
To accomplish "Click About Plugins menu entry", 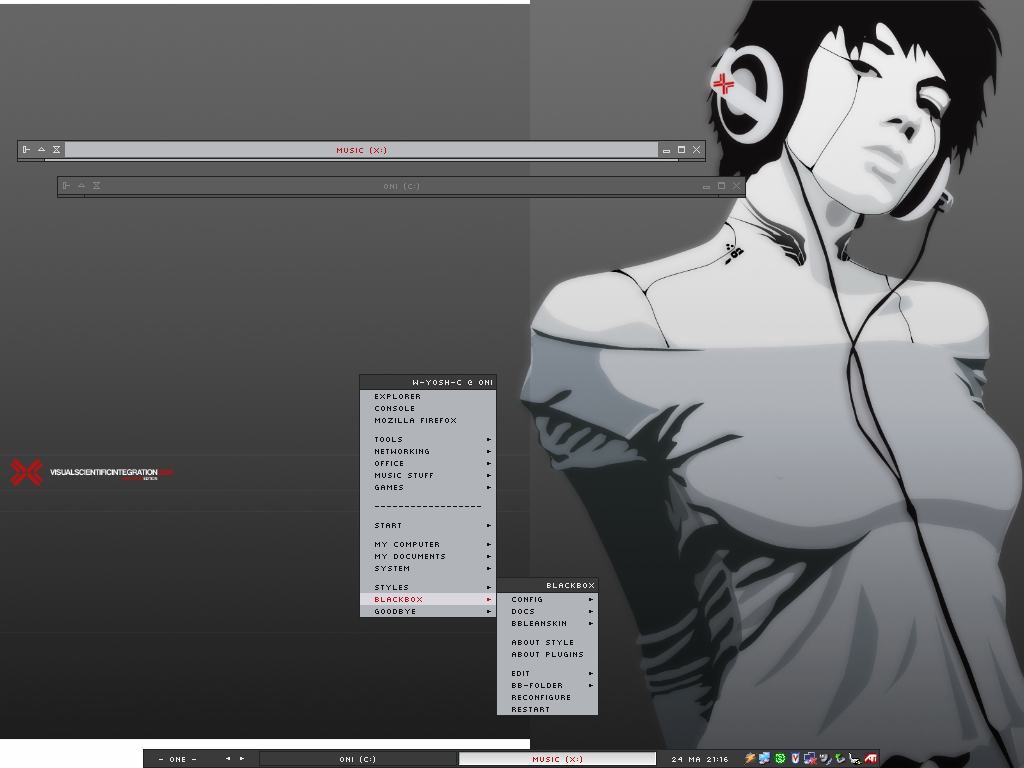I will point(547,654).
